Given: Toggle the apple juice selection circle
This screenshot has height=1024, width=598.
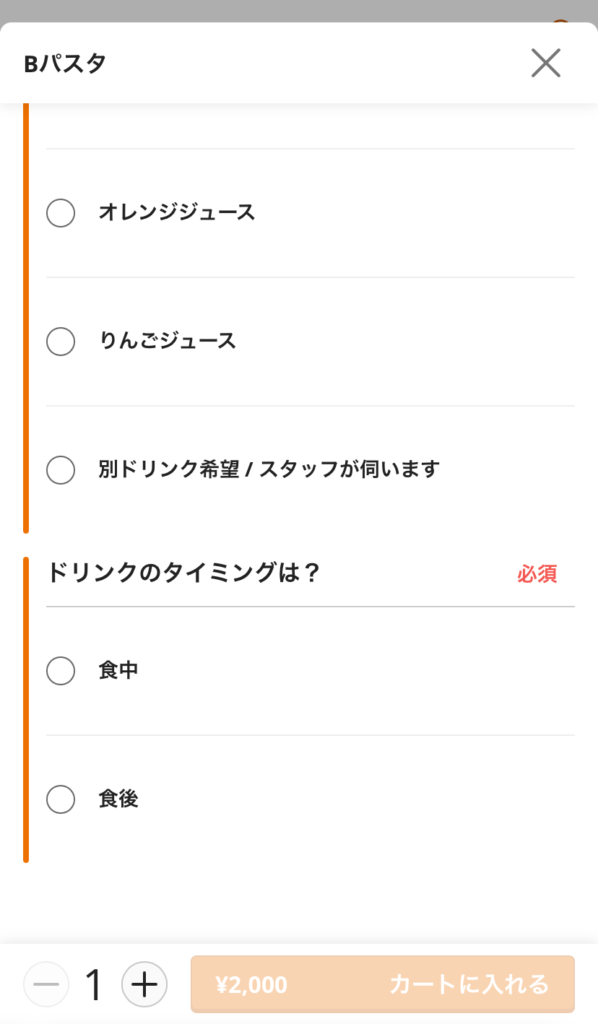Looking at the screenshot, I should [x=61, y=341].
